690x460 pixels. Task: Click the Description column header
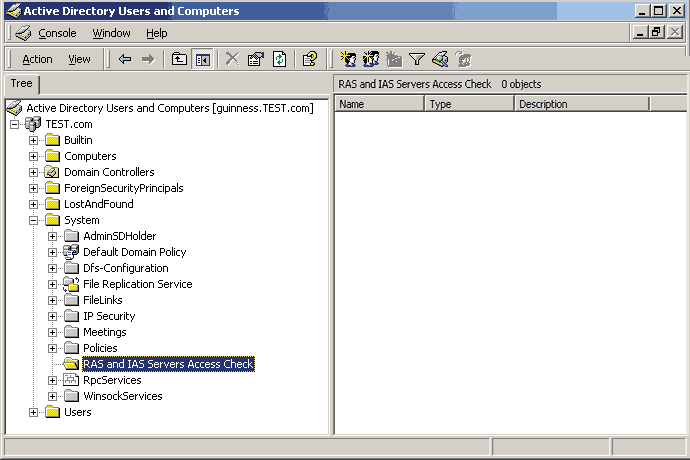[581, 104]
